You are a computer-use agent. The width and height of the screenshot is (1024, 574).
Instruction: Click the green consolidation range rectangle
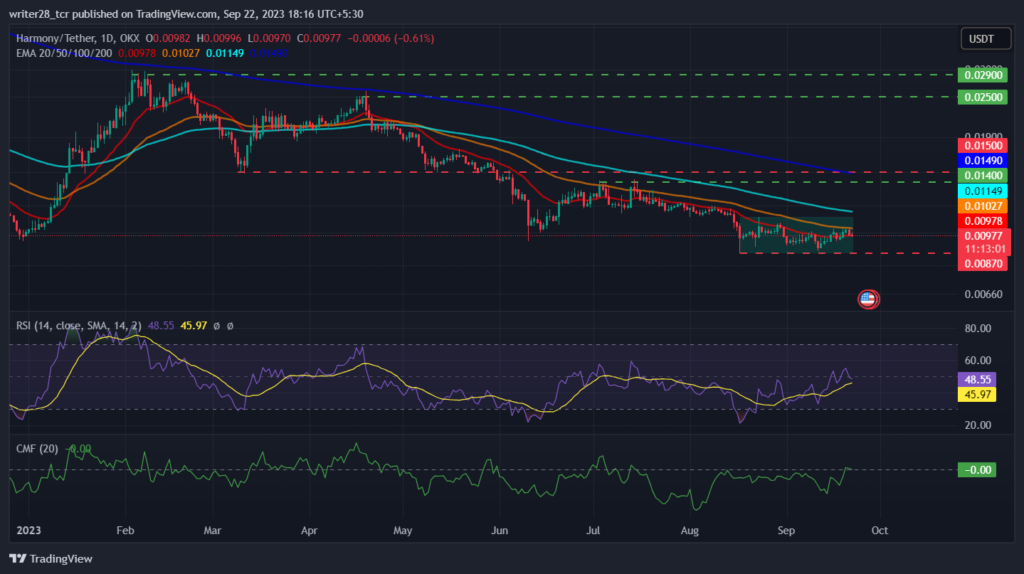[x=796, y=235]
